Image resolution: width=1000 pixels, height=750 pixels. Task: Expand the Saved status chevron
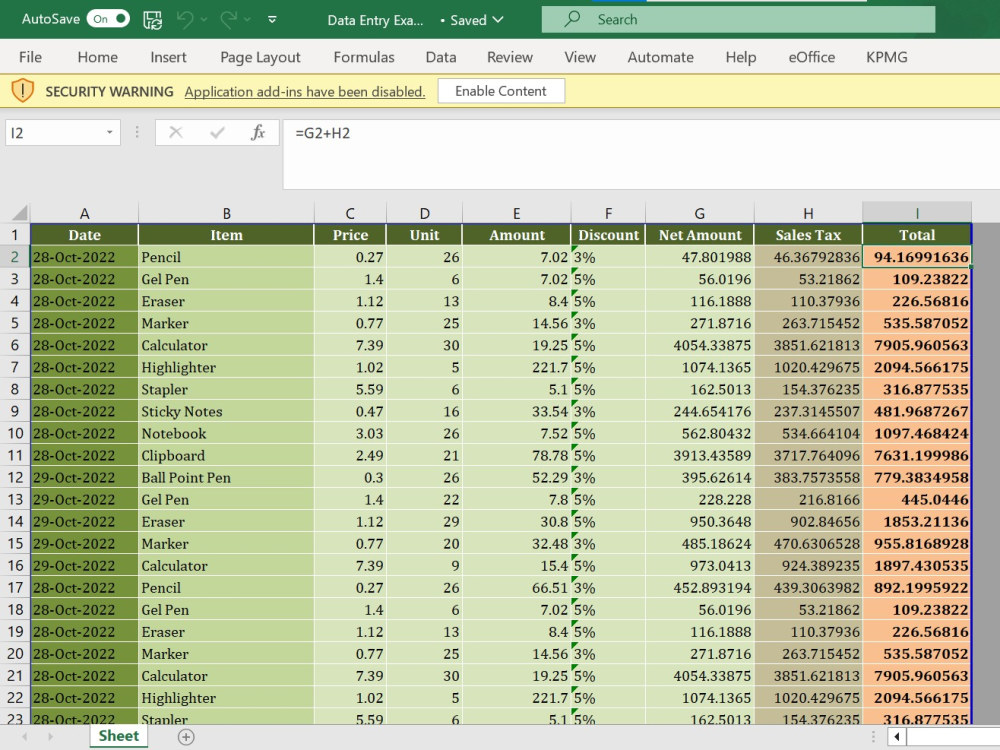click(x=498, y=20)
